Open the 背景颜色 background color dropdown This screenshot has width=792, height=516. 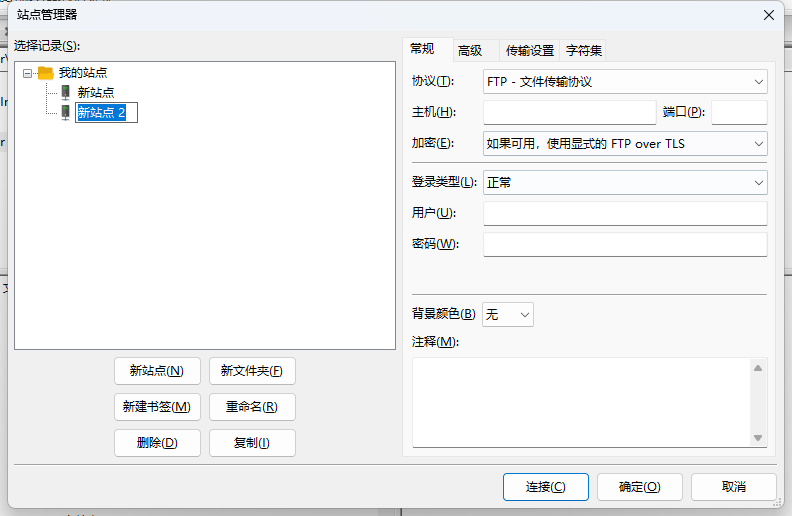tap(508, 314)
